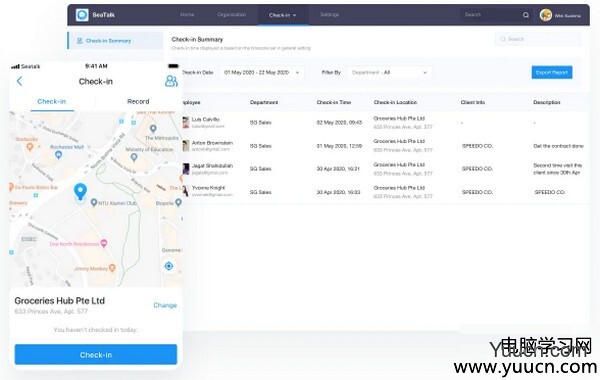Open the Organization menu item
The image size is (600, 380).
click(x=232, y=15)
